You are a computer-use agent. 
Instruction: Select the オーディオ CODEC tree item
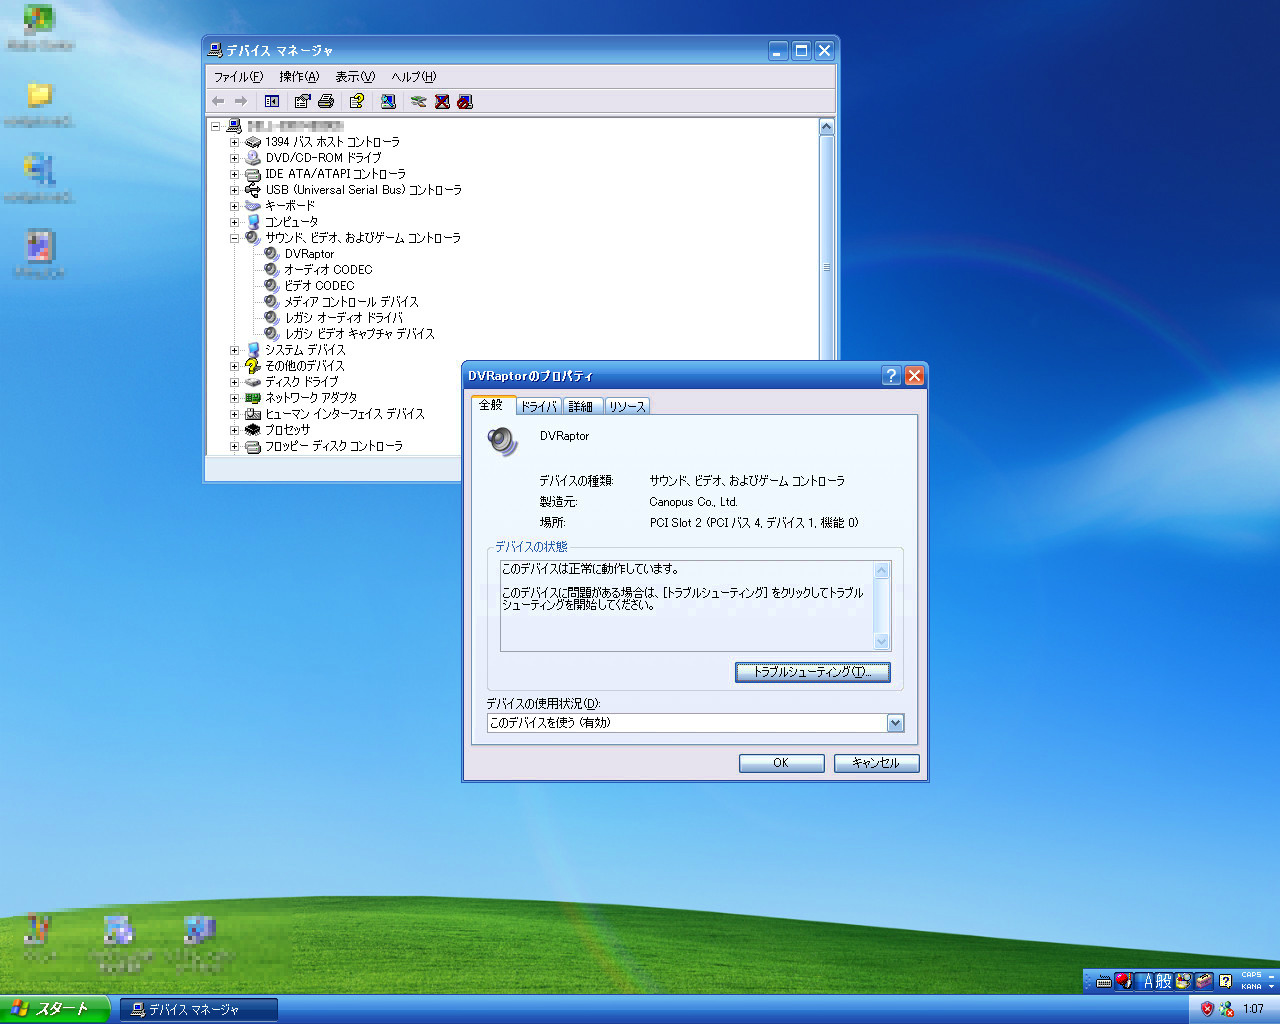(328, 270)
